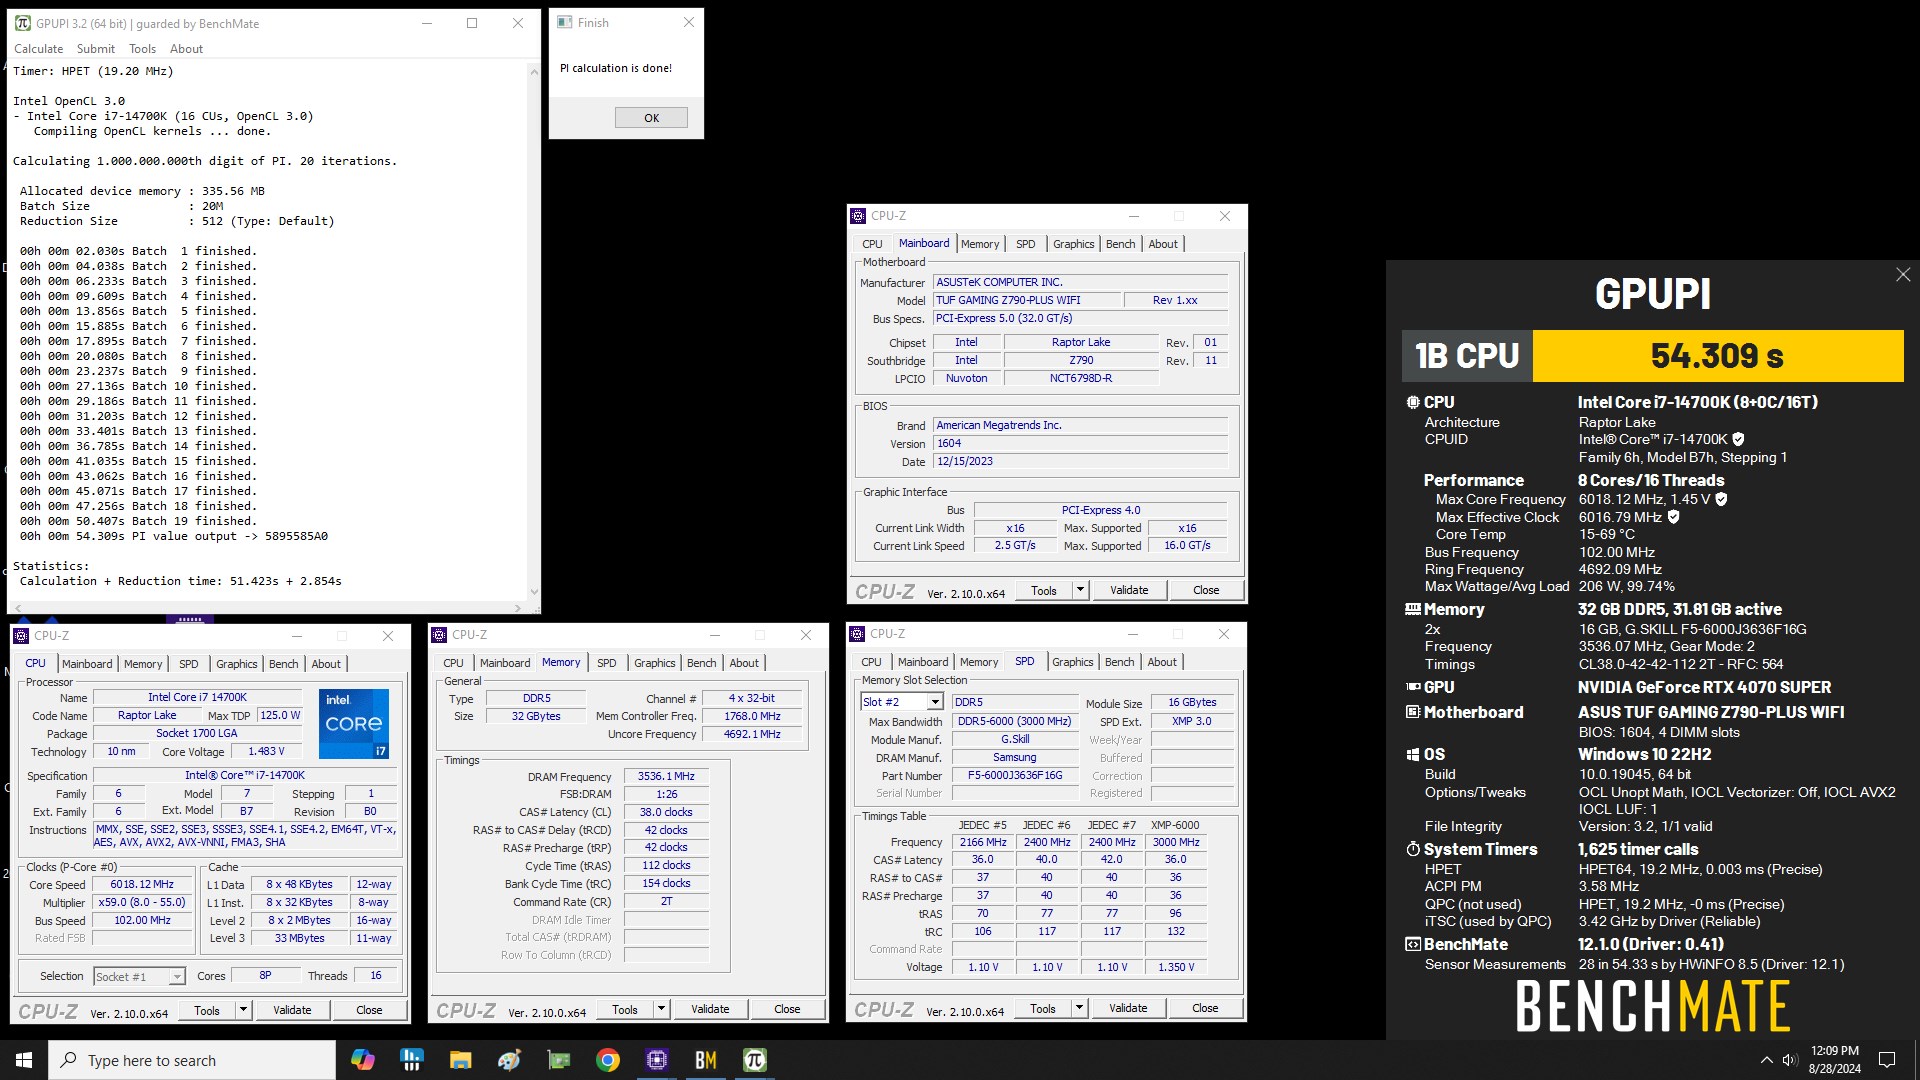
Task: Click the GPUPI pi icon in title bar
Action: (x=22, y=23)
